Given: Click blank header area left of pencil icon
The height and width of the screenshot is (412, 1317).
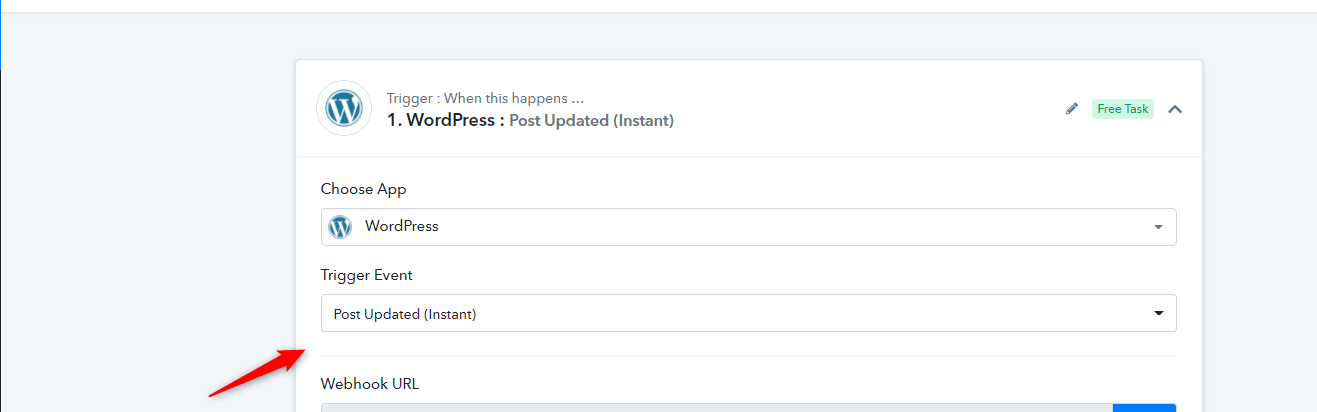Looking at the screenshot, I should click(870, 108).
